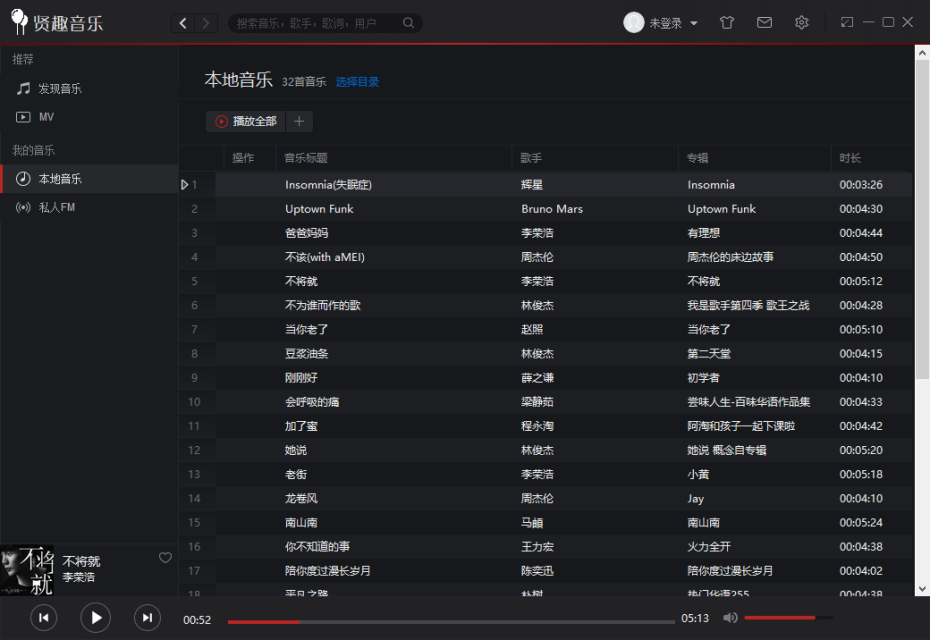
Task: Select the song 不为谁而作的歌
Action: point(322,305)
